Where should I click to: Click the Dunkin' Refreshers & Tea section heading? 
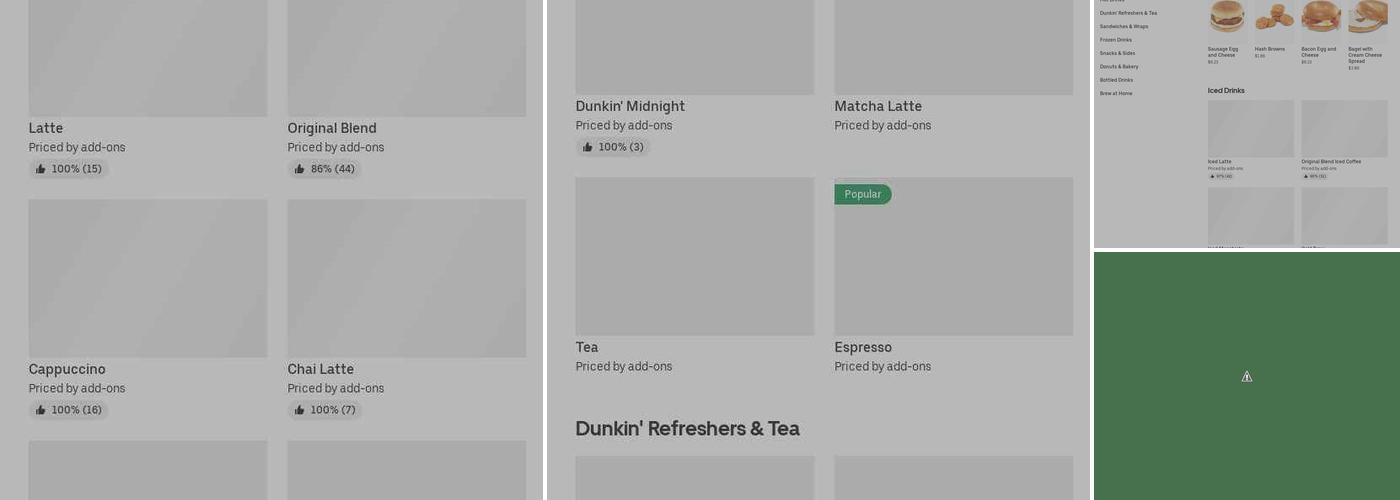[x=687, y=428]
